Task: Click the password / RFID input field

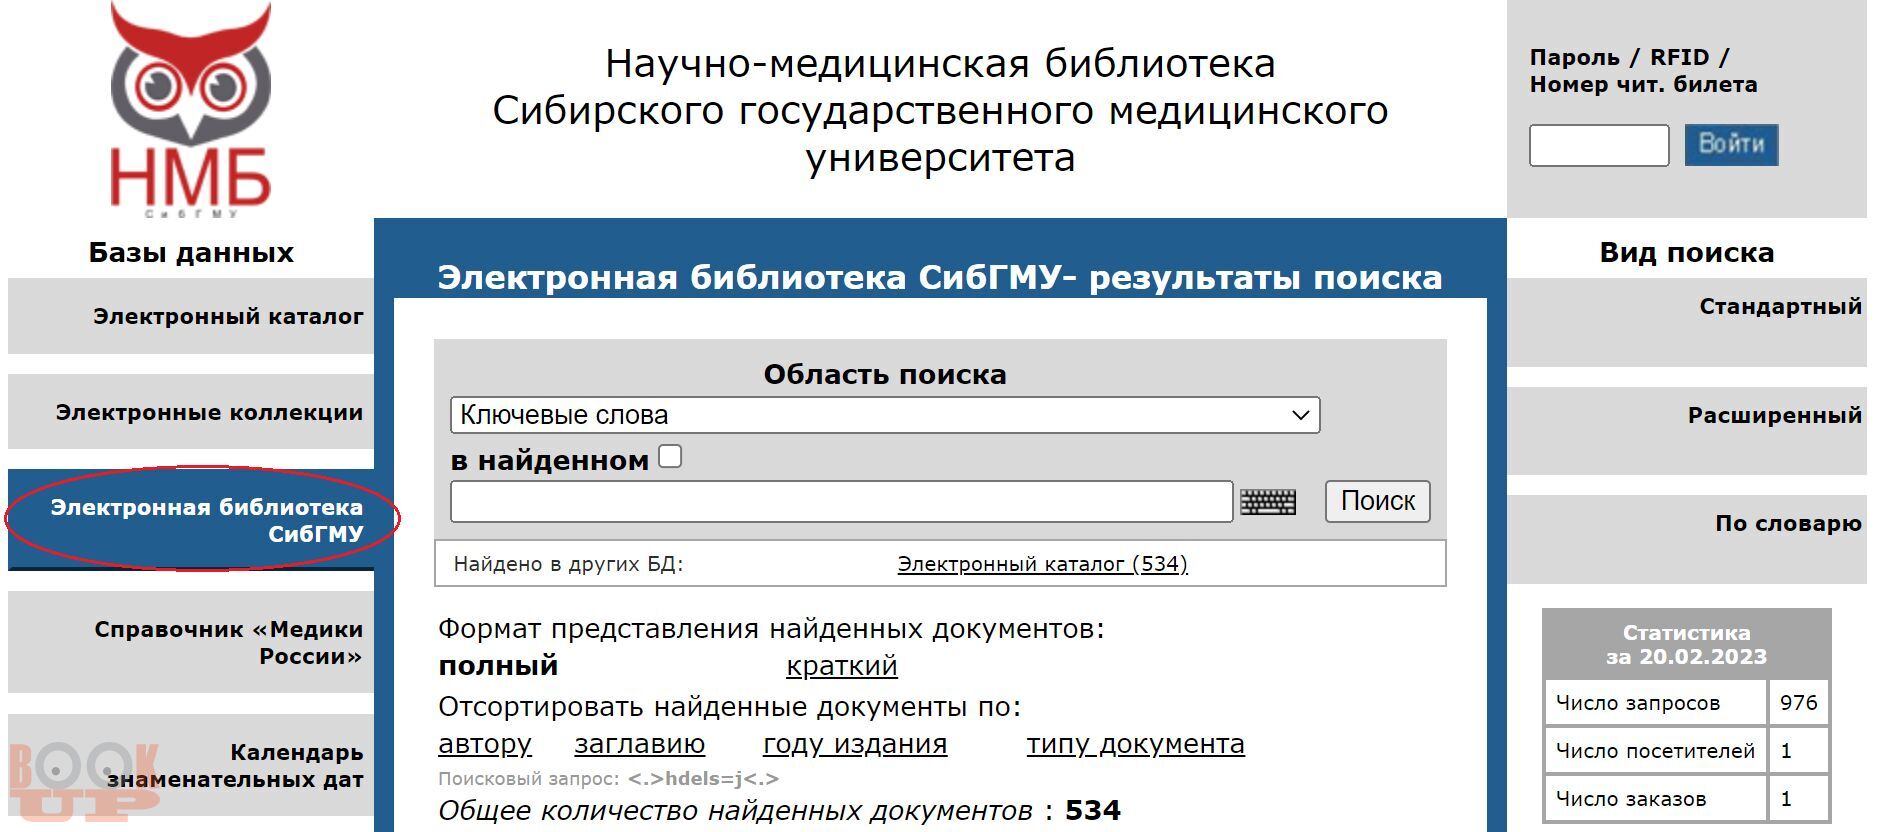Action: pos(1598,146)
